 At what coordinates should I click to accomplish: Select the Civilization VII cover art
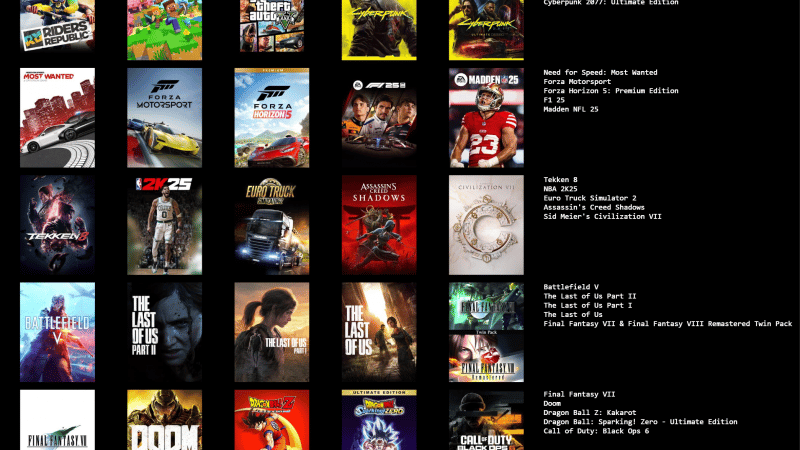486,225
